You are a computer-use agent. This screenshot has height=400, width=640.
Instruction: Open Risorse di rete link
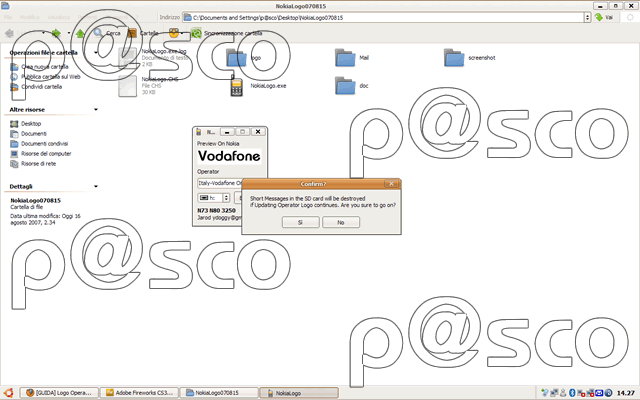pyautogui.click(x=33, y=164)
